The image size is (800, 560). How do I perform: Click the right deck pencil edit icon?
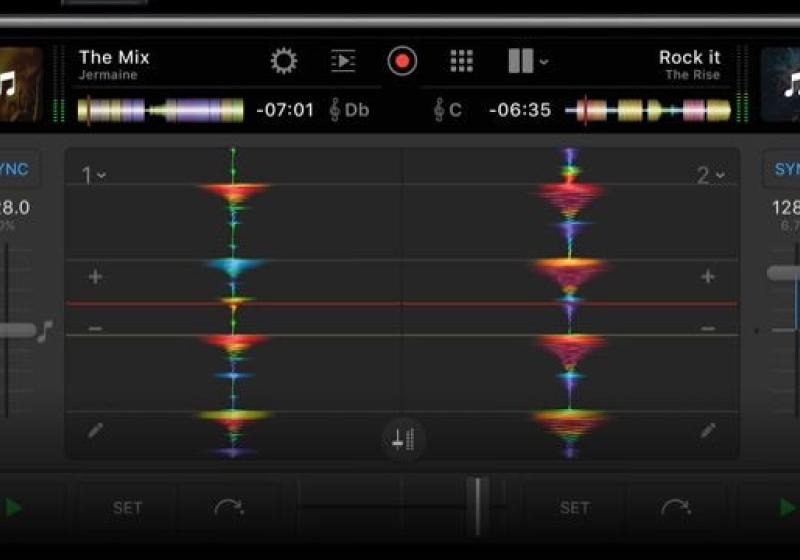pyautogui.click(x=708, y=431)
